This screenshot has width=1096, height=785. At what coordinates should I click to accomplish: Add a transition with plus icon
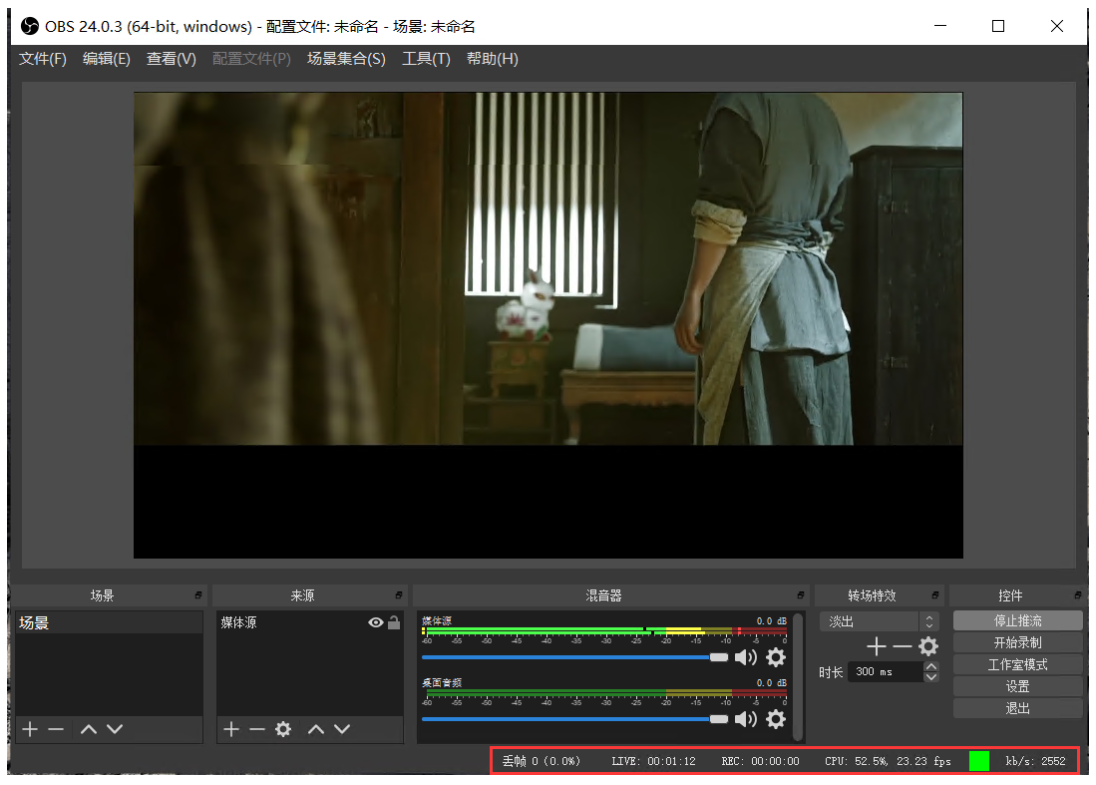(876, 647)
